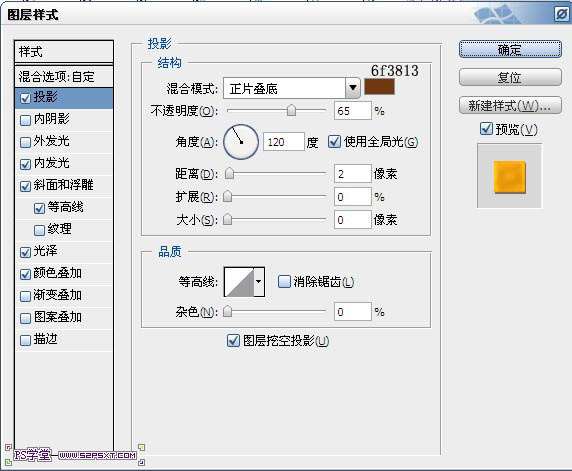Click the 距离 distance slider handle
This screenshot has height=471, width=572.
pyautogui.click(x=229, y=173)
